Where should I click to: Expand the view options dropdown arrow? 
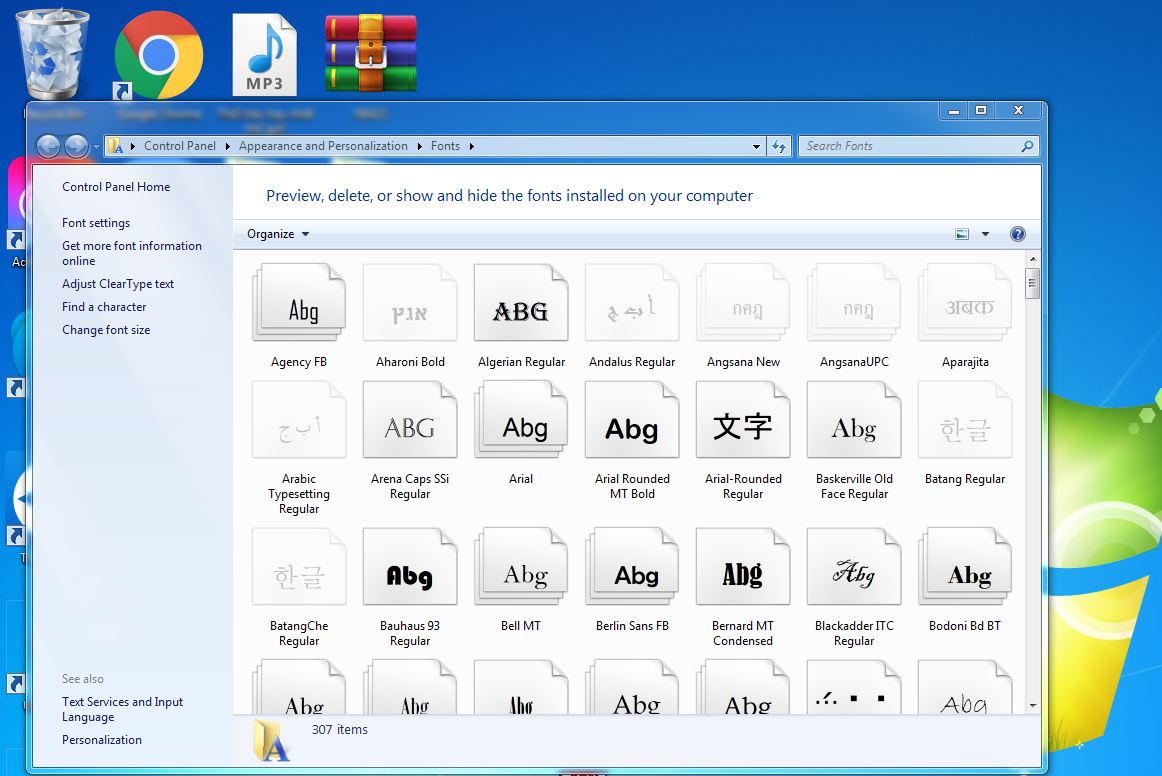(985, 234)
